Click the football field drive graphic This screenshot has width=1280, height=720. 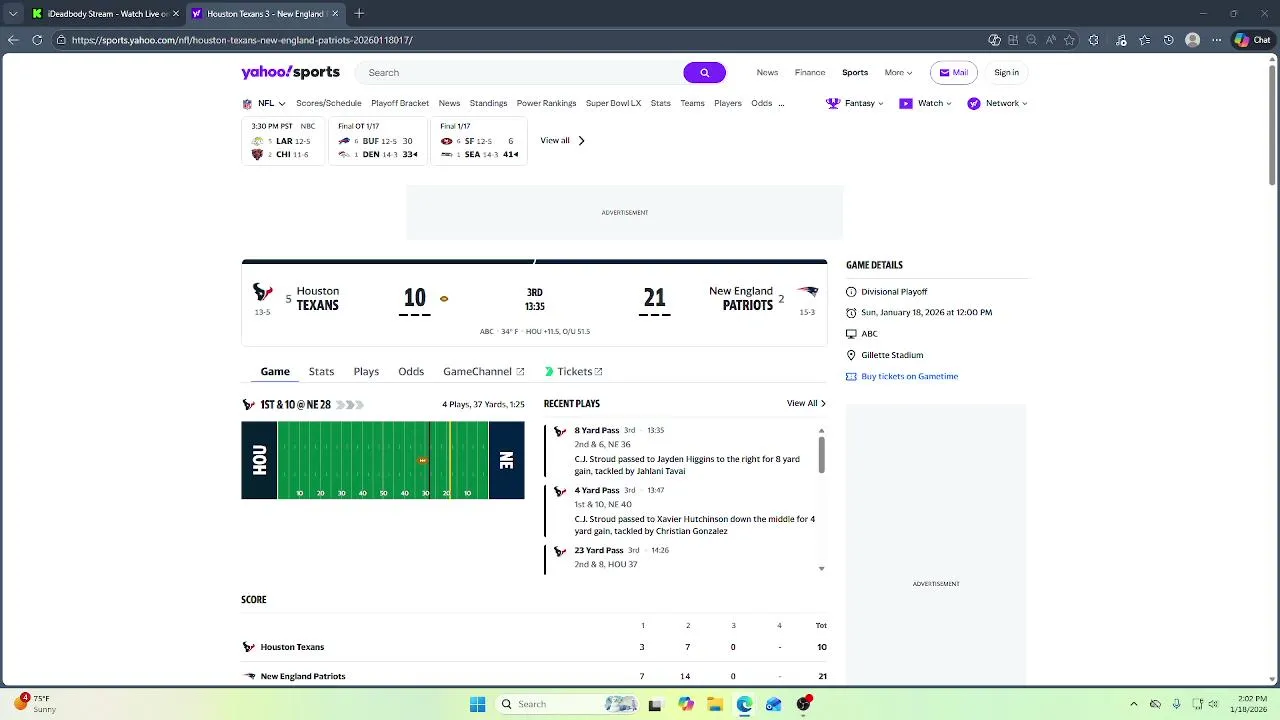(383, 460)
